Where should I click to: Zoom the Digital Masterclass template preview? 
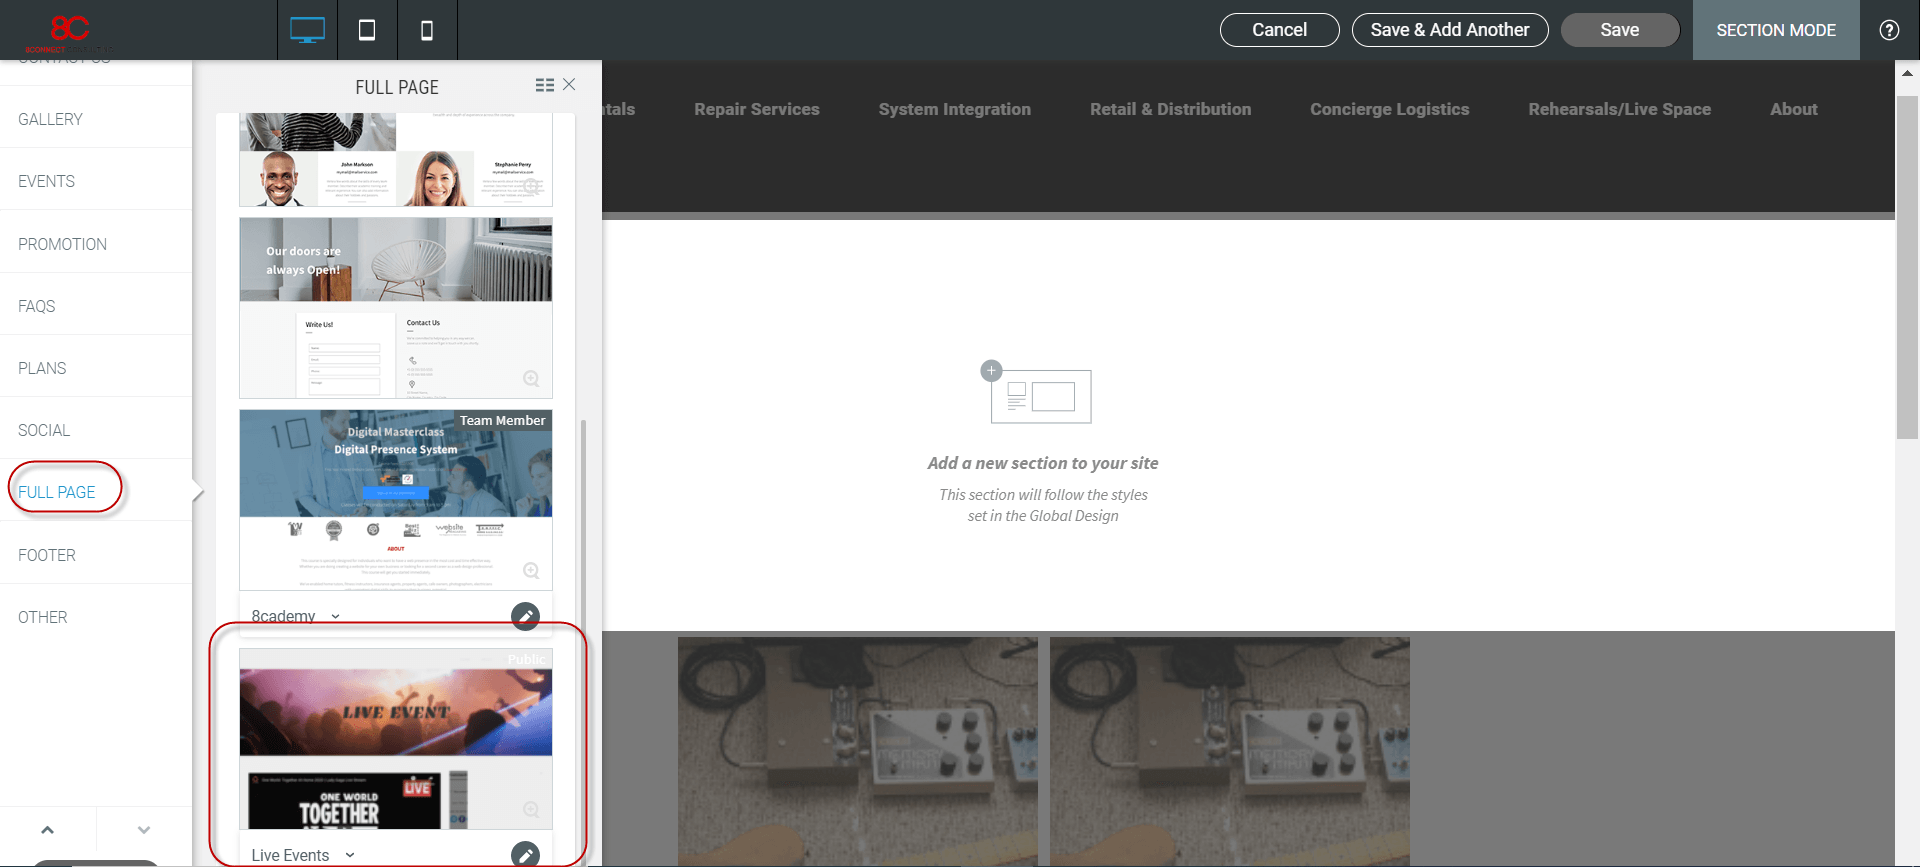[x=531, y=571]
